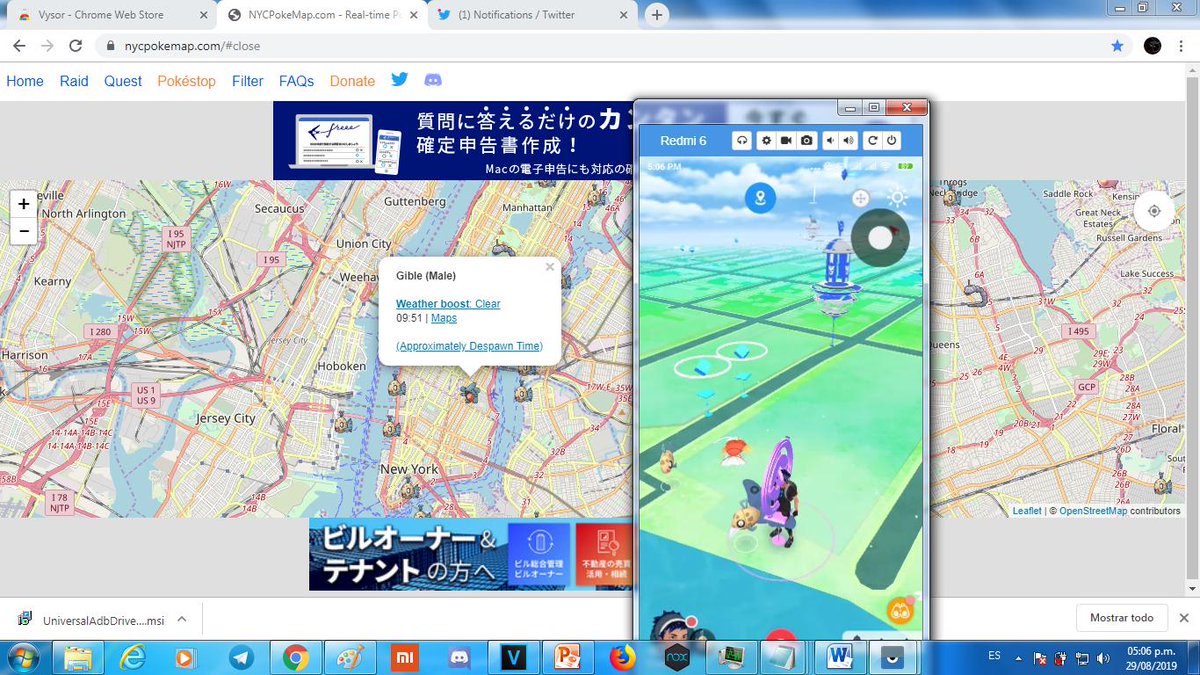Bookmark the page with the star icon
The width and height of the screenshot is (1200, 675).
pos(1119,45)
